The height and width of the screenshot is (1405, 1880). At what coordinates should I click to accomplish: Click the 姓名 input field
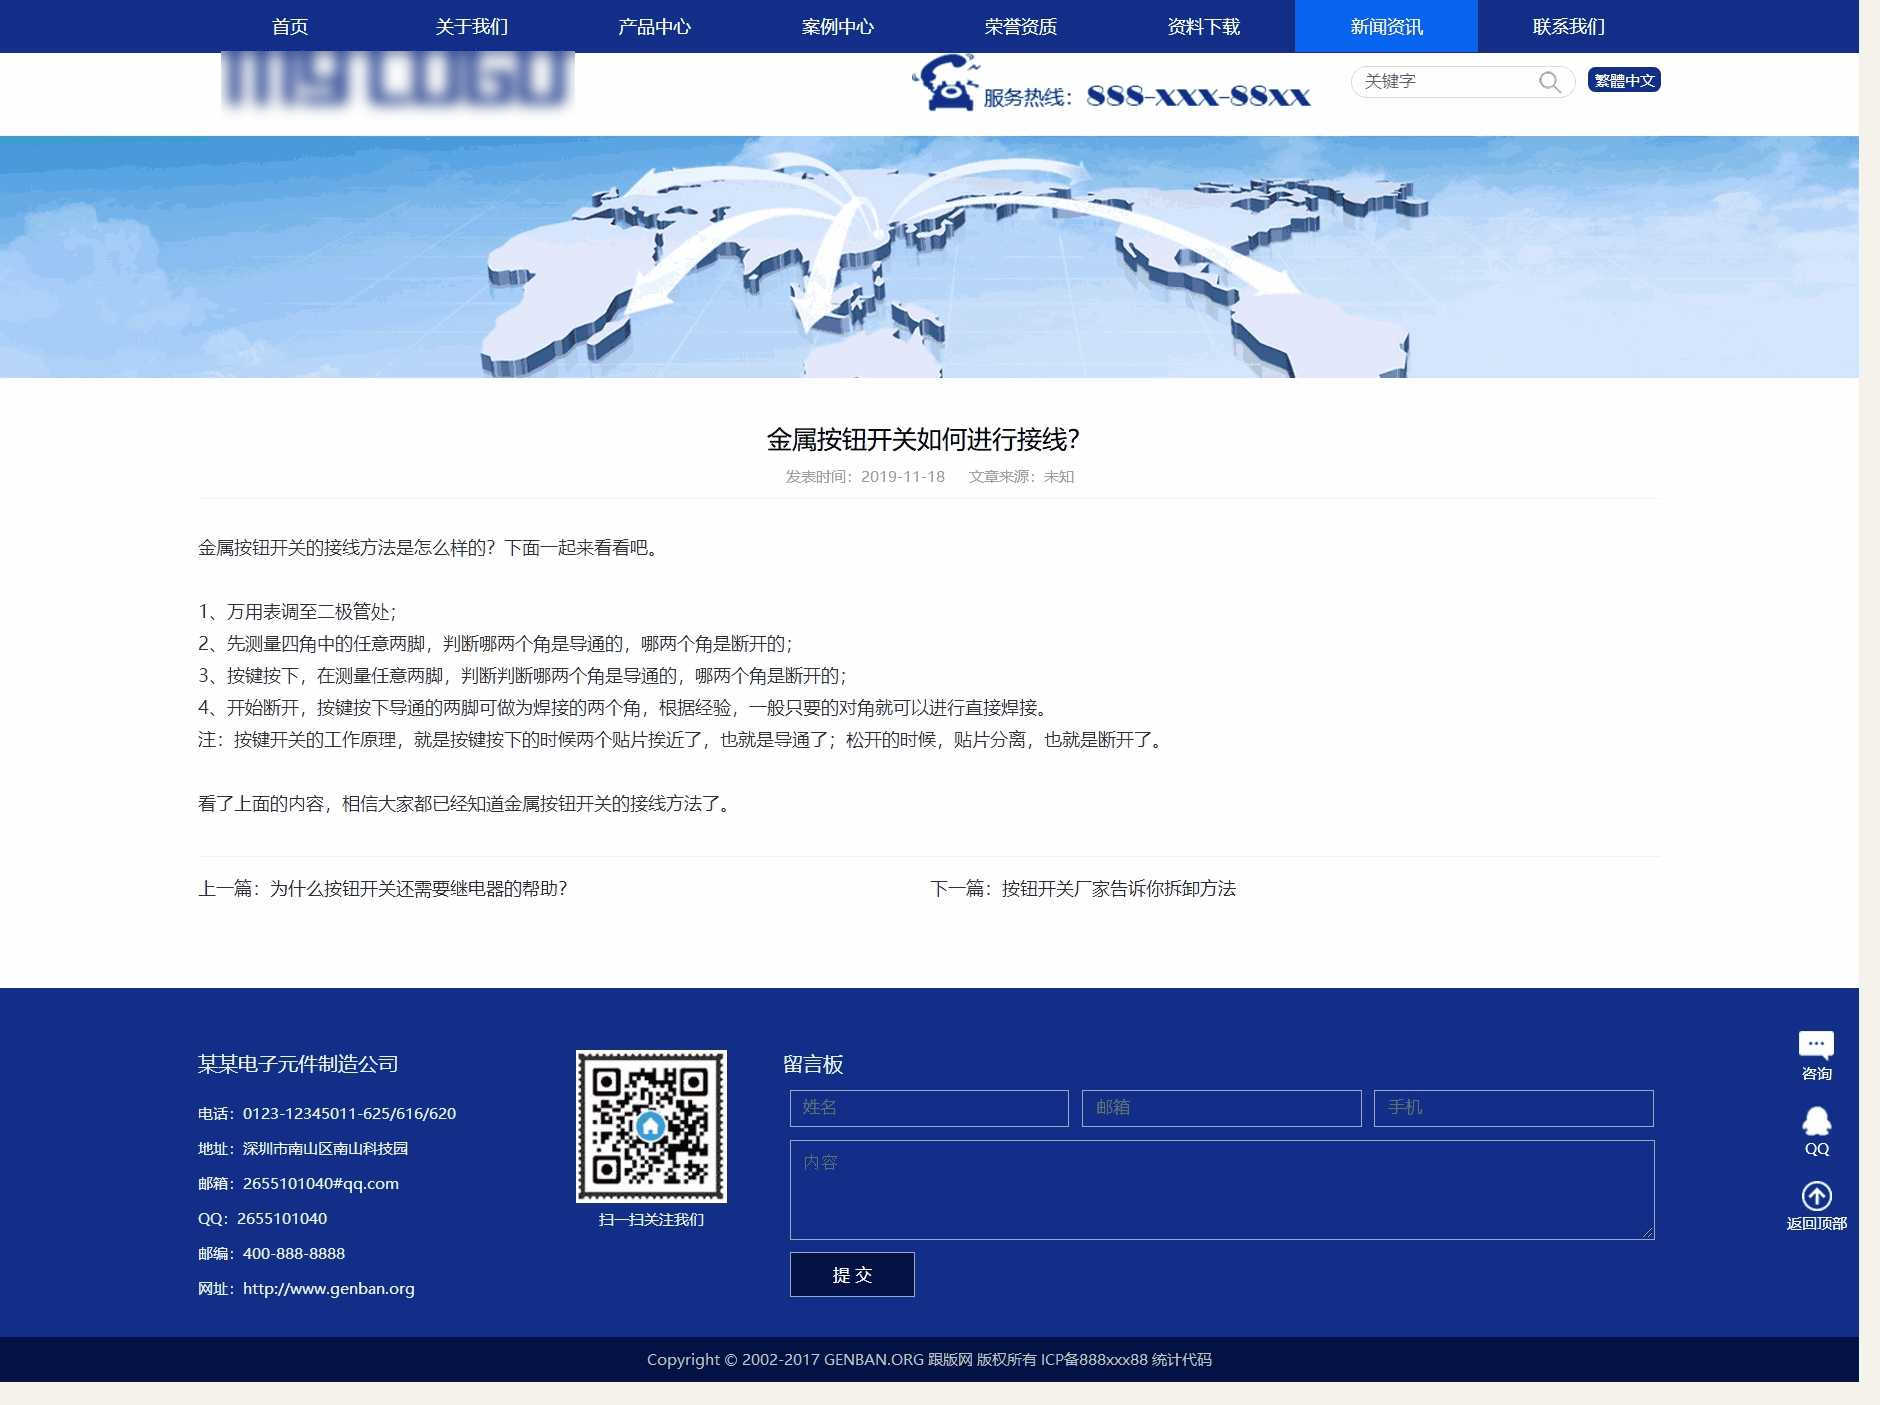pos(929,1108)
